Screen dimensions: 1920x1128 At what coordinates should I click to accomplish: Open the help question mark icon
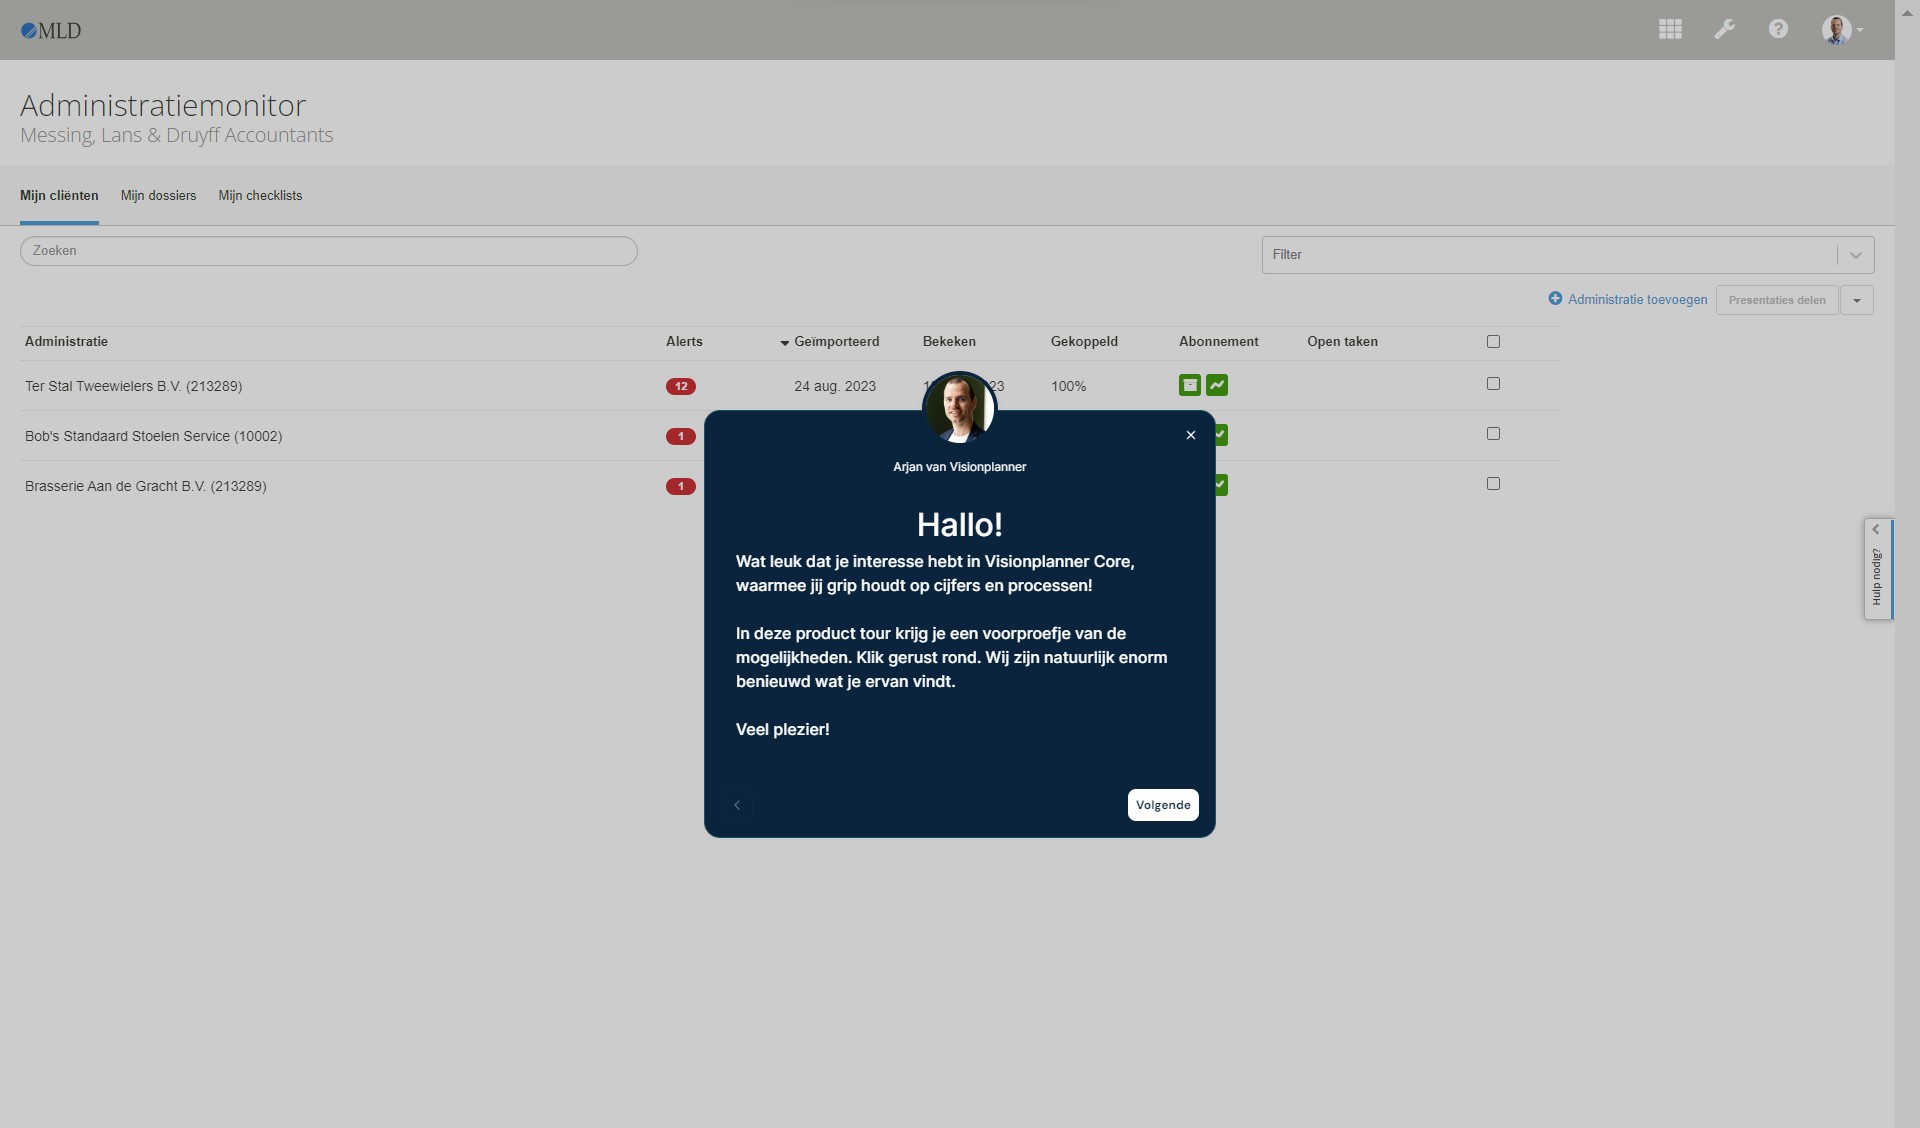(1778, 29)
